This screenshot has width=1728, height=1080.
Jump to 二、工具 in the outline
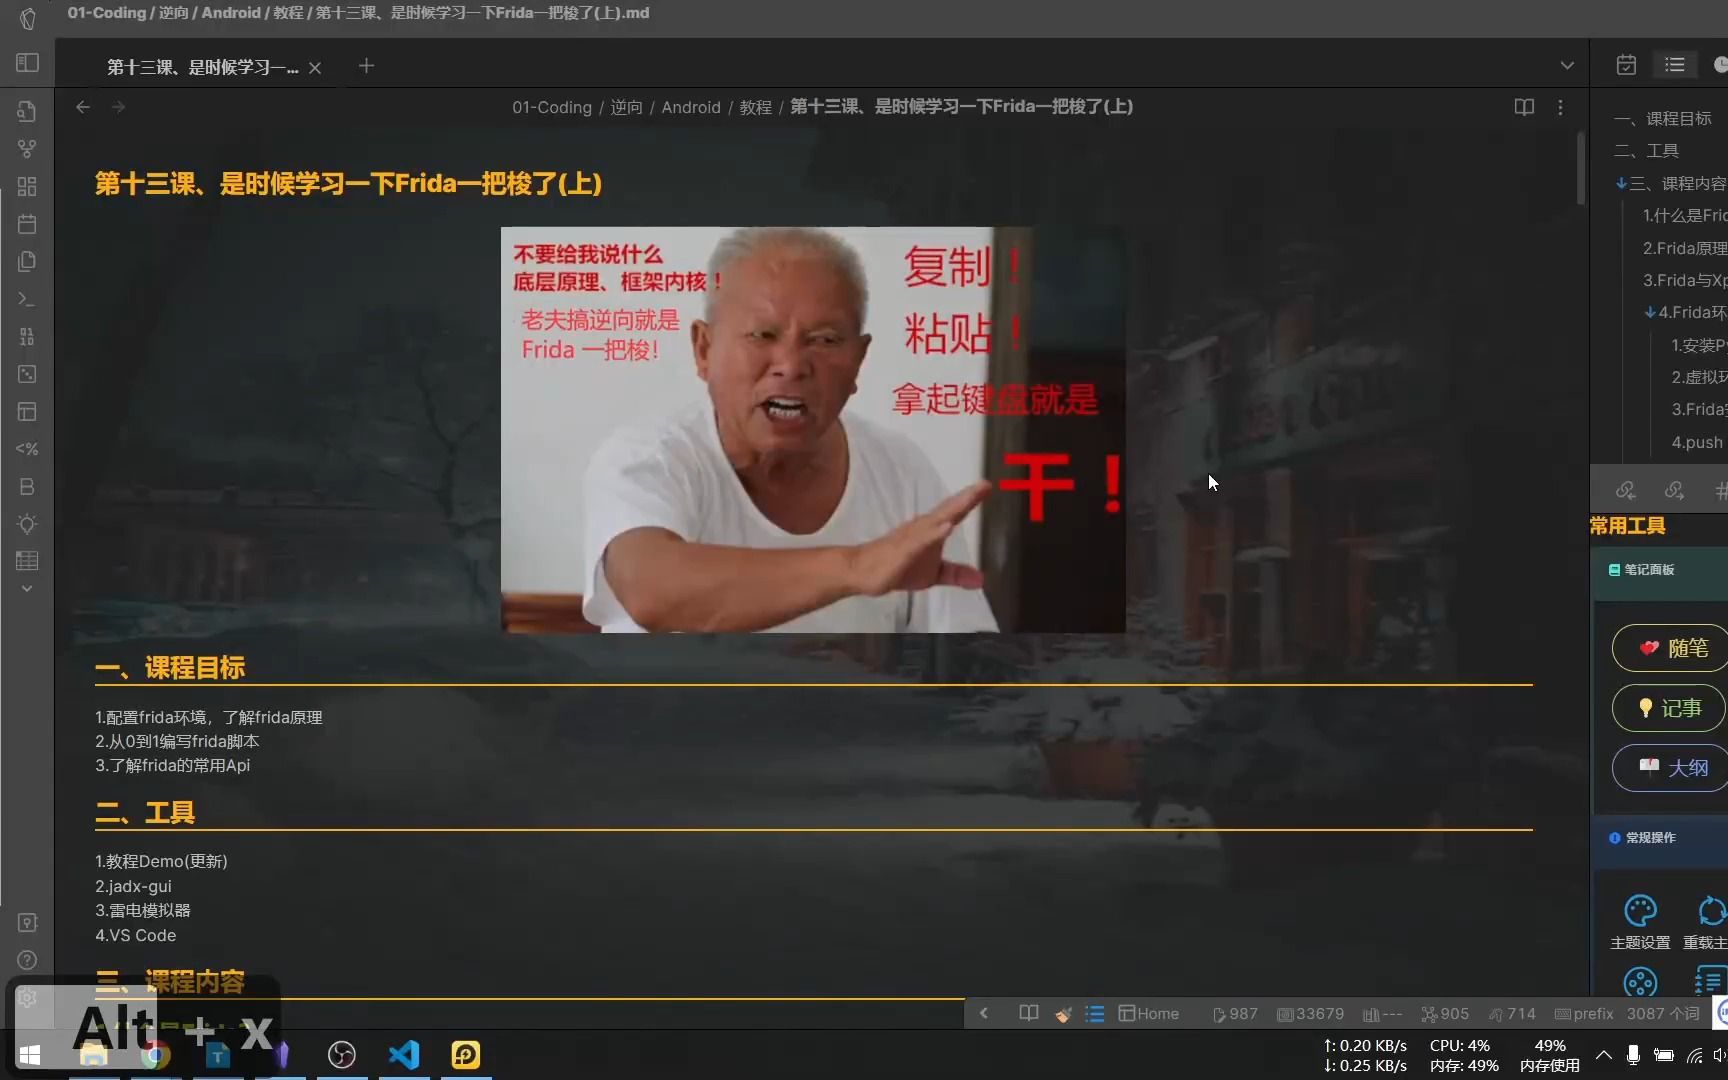coord(1648,151)
